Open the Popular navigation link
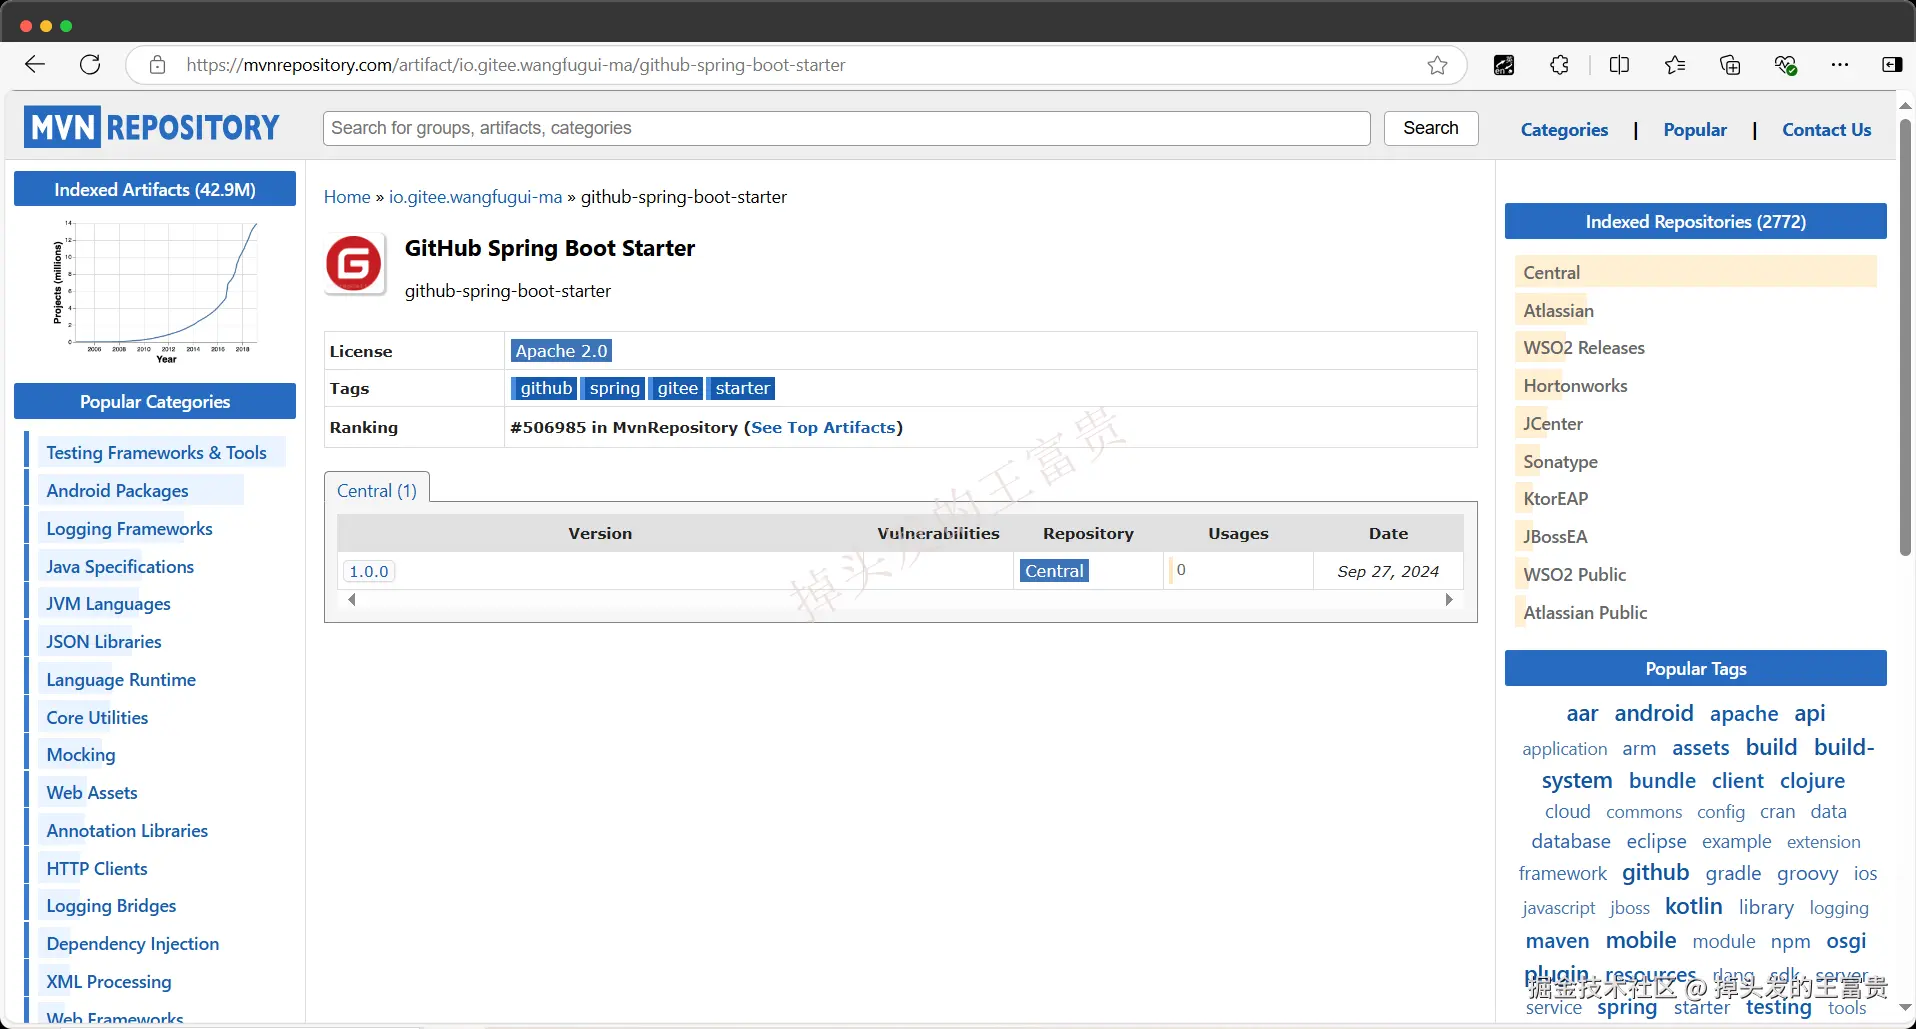 [x=1695, y=130]
